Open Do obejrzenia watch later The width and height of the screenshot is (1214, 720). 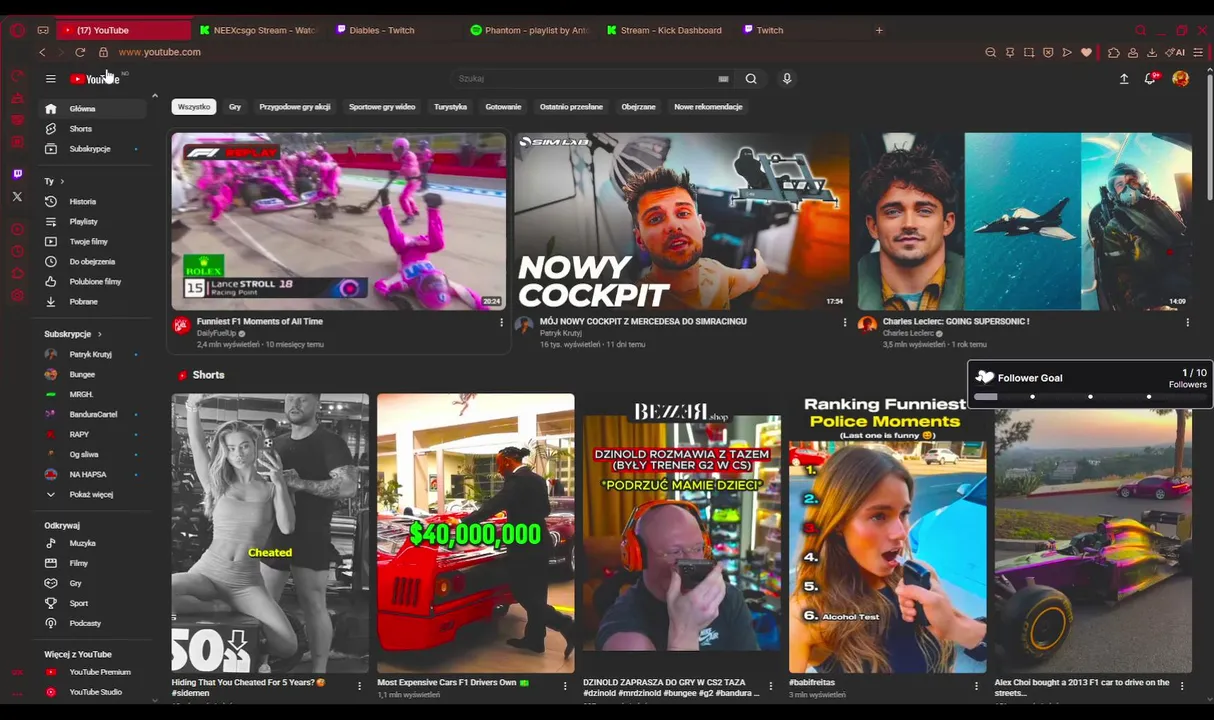tap(90, 261)
